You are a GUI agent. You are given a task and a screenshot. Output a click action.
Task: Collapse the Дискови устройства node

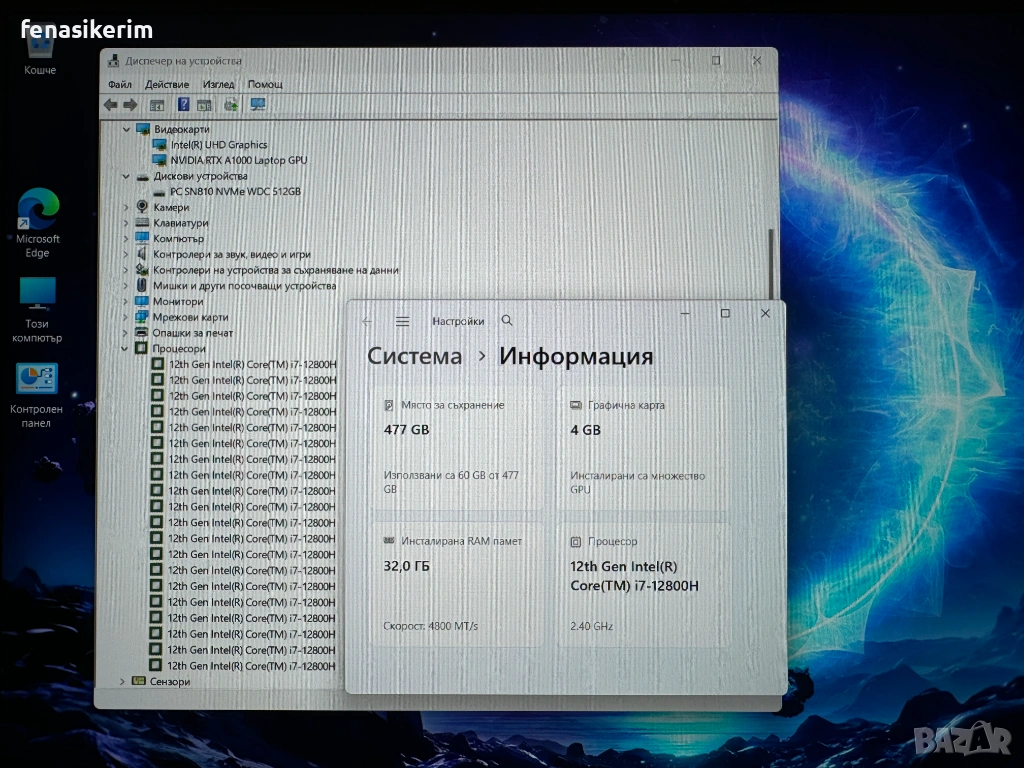point(126,176)
